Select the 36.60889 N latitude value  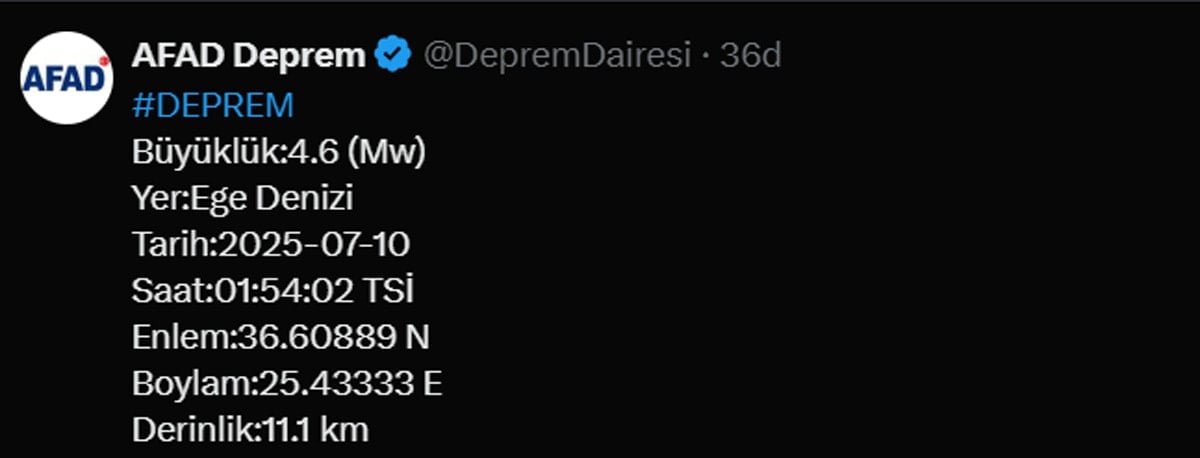tap(333, 338)
